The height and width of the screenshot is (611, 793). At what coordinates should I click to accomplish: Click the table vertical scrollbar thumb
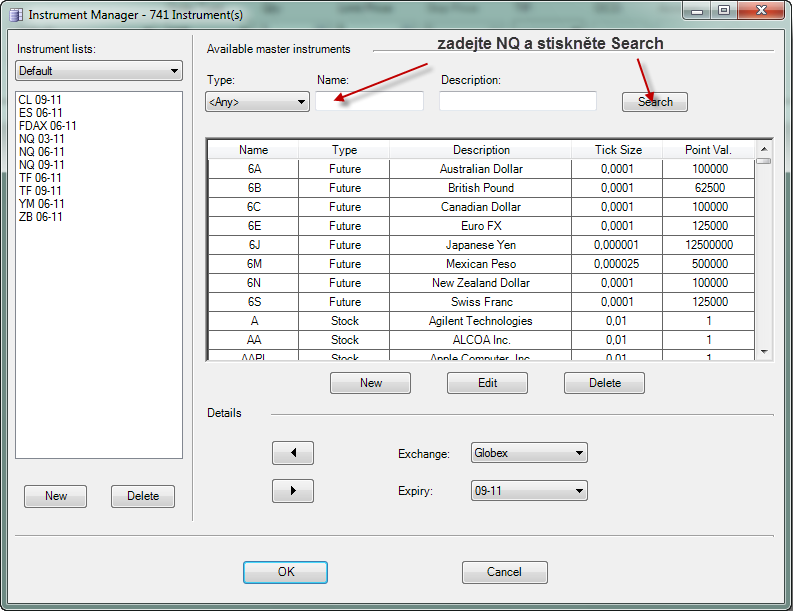764,161
